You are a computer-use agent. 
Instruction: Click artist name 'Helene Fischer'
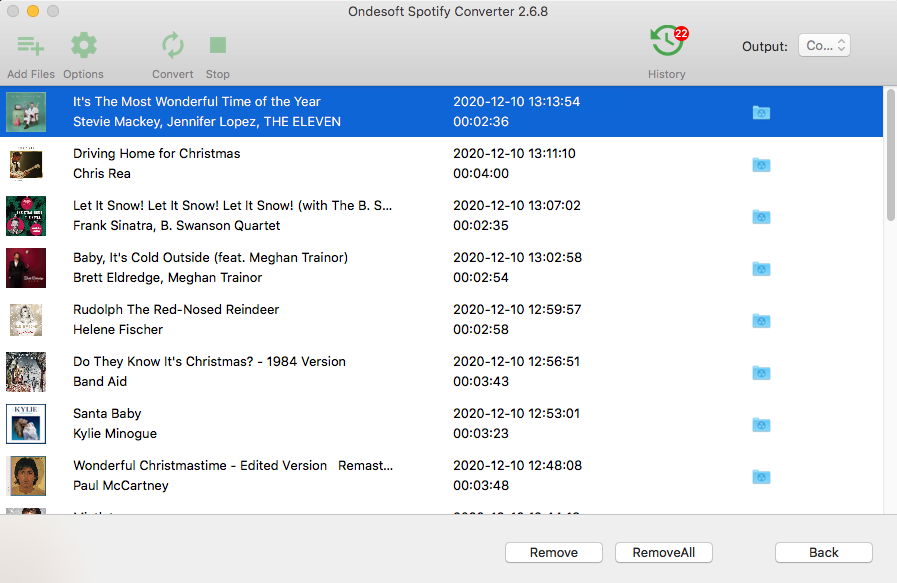point(118,330)
